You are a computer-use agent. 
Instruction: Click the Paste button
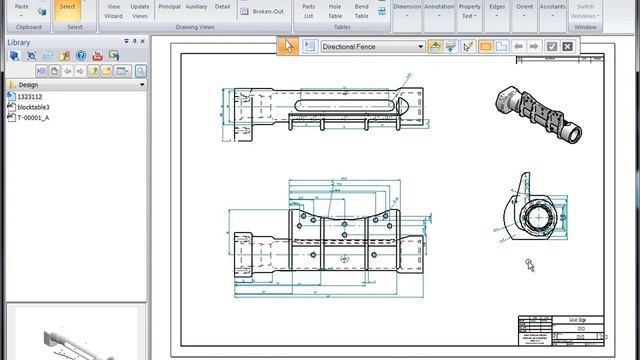tap(21, 6)
